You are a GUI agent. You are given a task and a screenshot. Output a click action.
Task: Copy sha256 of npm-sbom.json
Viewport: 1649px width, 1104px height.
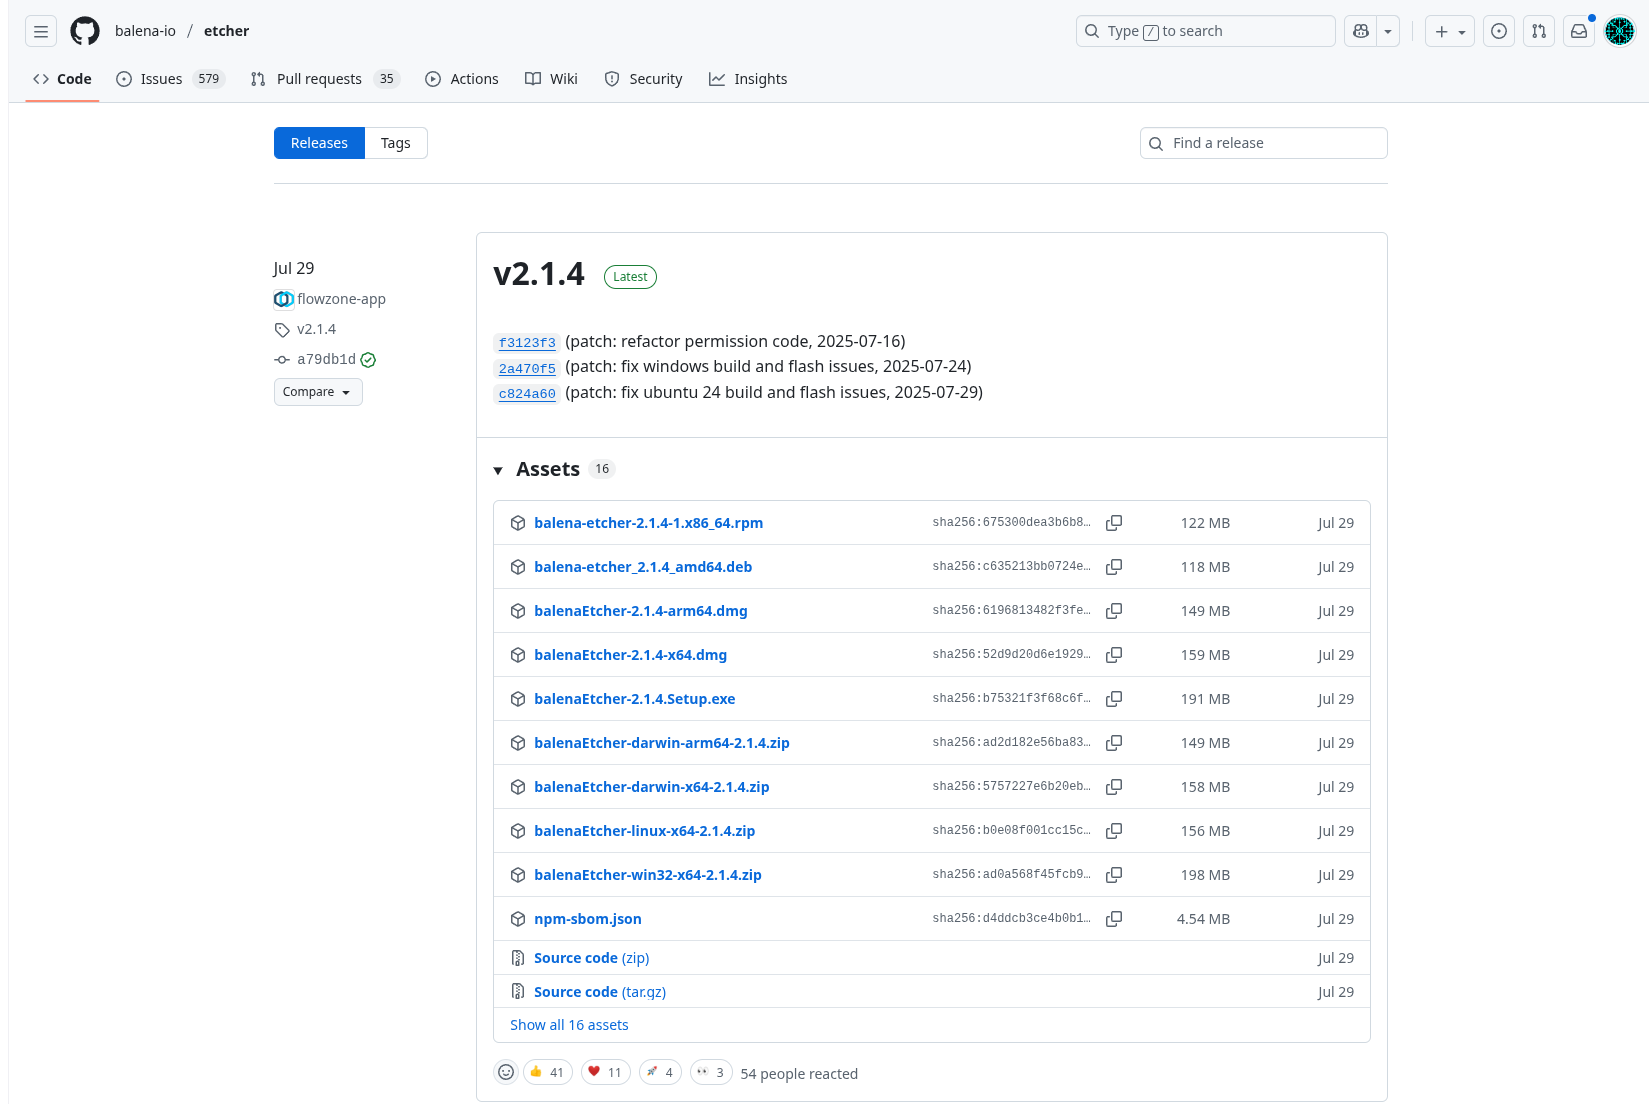1114,919
